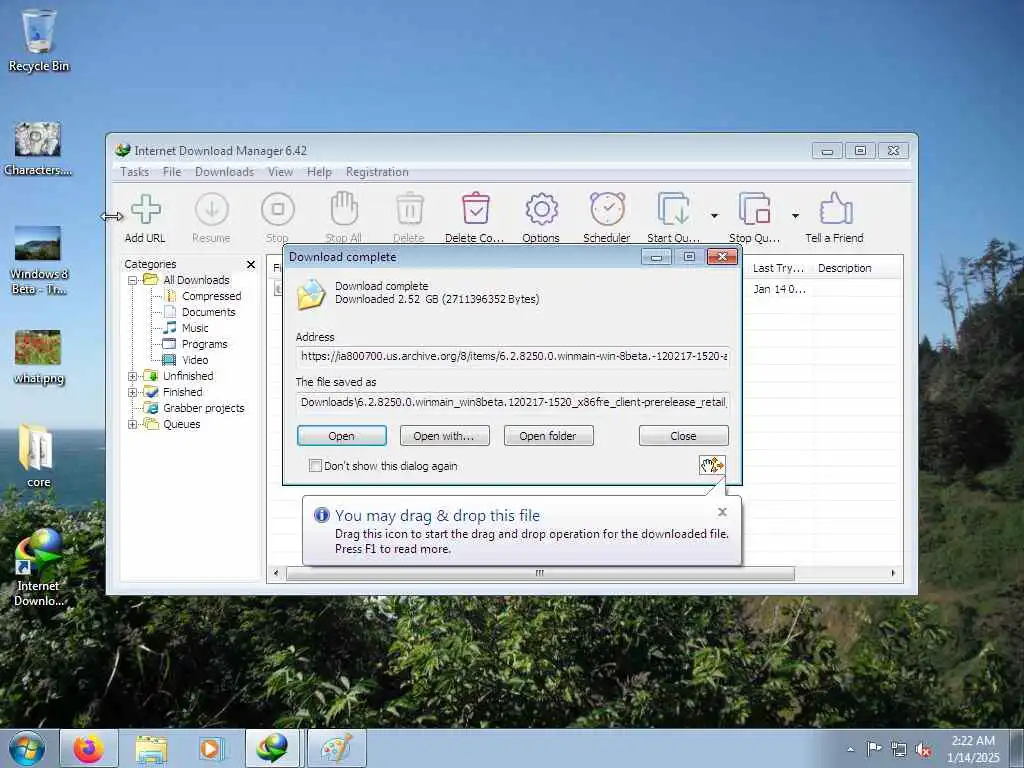Viewport: 1024px width, 768px height.
Task: Click the scroll left arrow in list
Action: click(276, 573)
